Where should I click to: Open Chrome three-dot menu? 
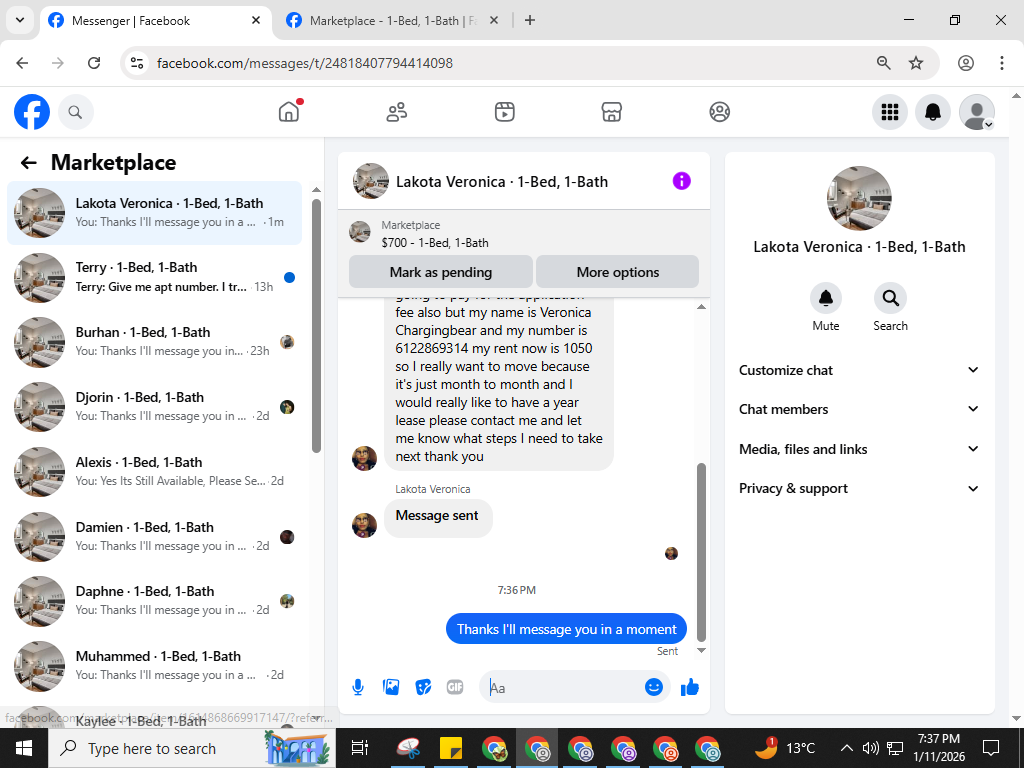(1002, 63)
